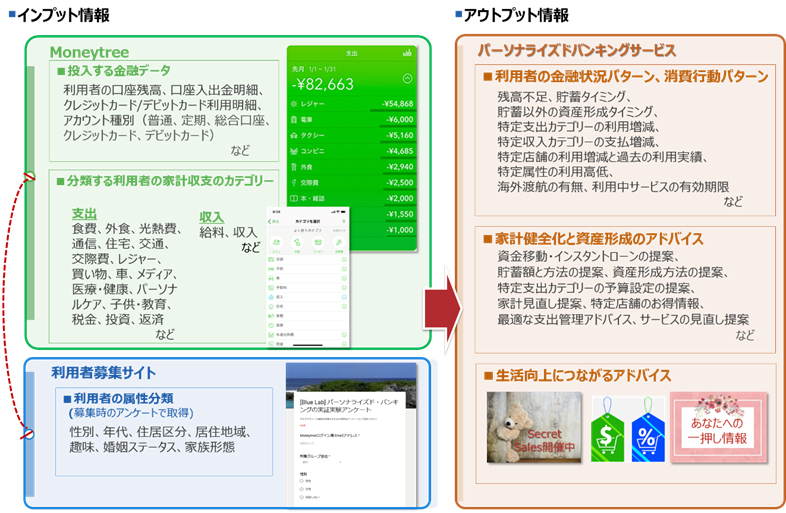Viewport: 786px width, 513px height.
Task: Select the 支出 tab title in Moneytree app
Action: (x=351, y=53)
